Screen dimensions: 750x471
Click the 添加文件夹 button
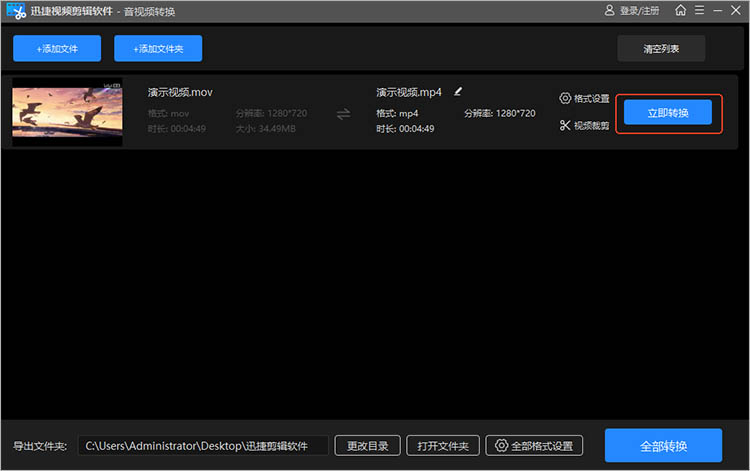pyautogui.click(x=158, y=48)
